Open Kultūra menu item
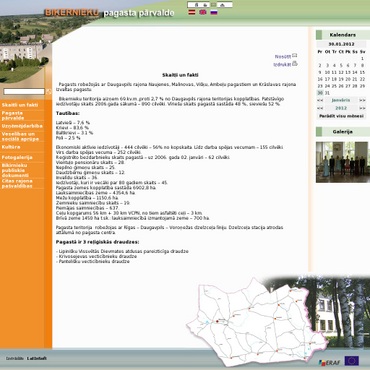Viewport: 370px width, 370px height. point(11,147)
